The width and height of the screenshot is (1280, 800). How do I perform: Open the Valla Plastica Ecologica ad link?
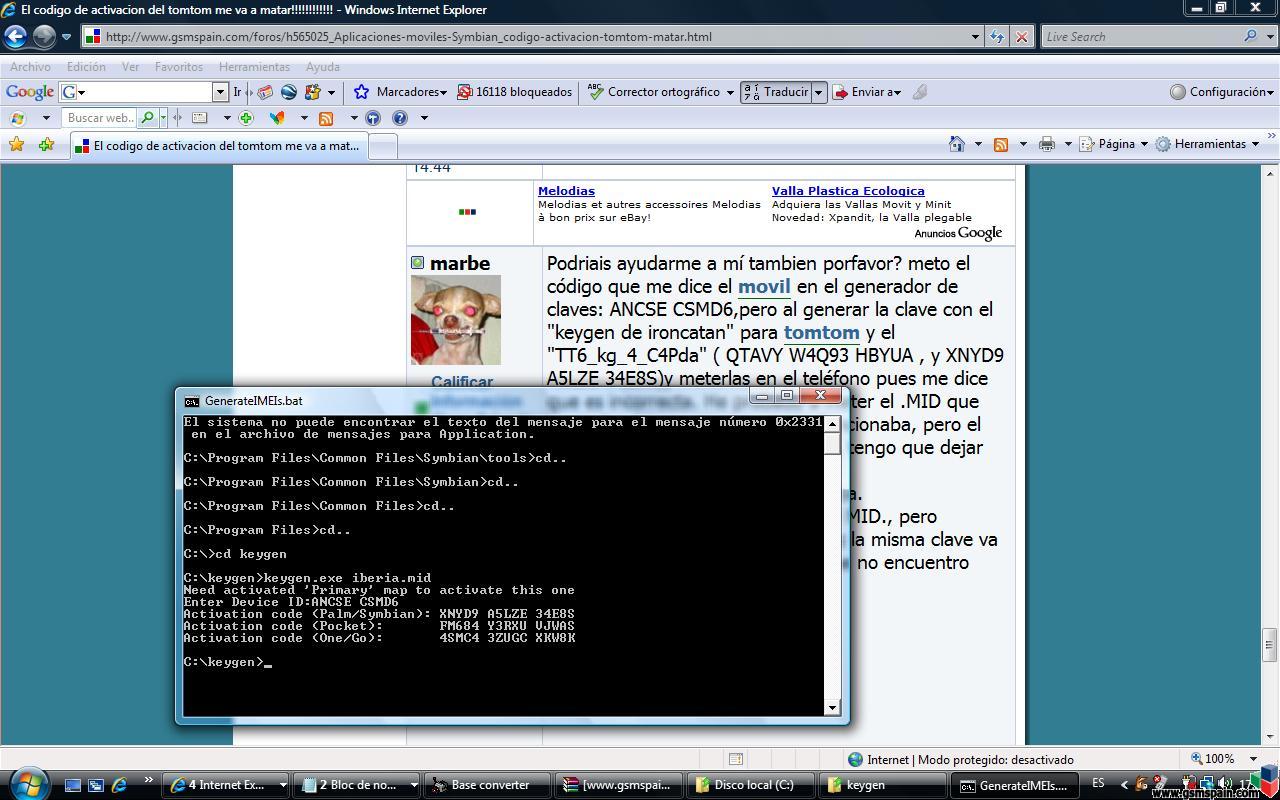click(848, 191)
